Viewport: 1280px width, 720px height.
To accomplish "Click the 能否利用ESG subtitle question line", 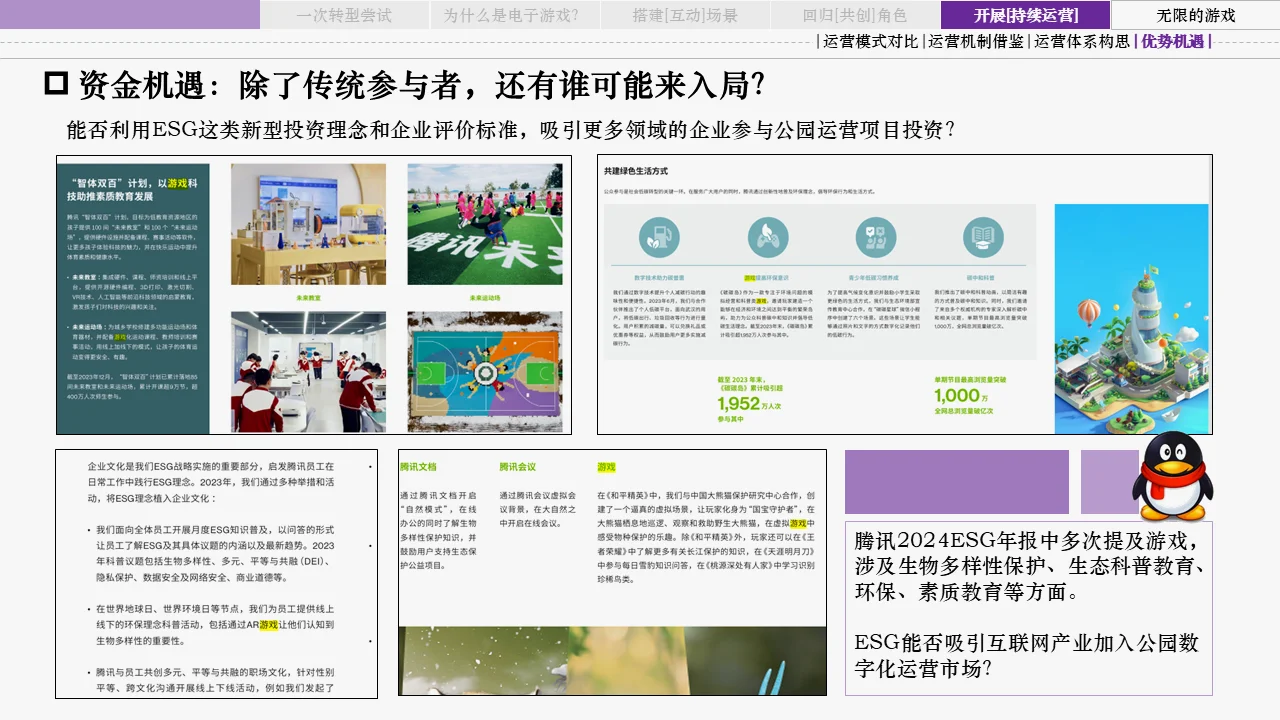I will point(510,130).
